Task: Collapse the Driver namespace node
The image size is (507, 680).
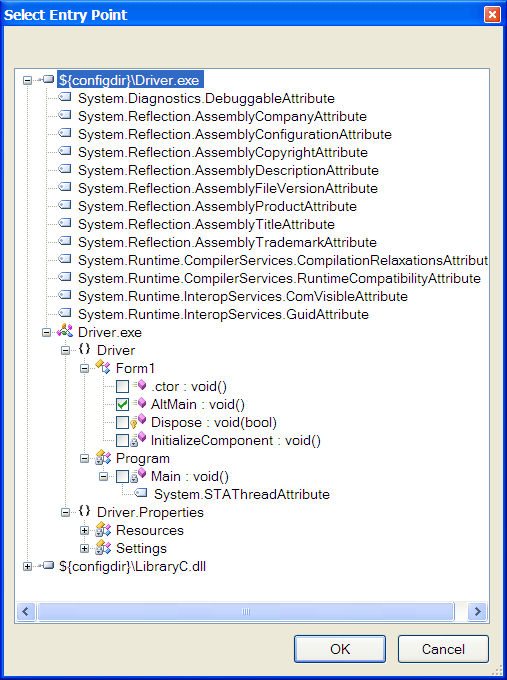Action: tap(65, 350)
